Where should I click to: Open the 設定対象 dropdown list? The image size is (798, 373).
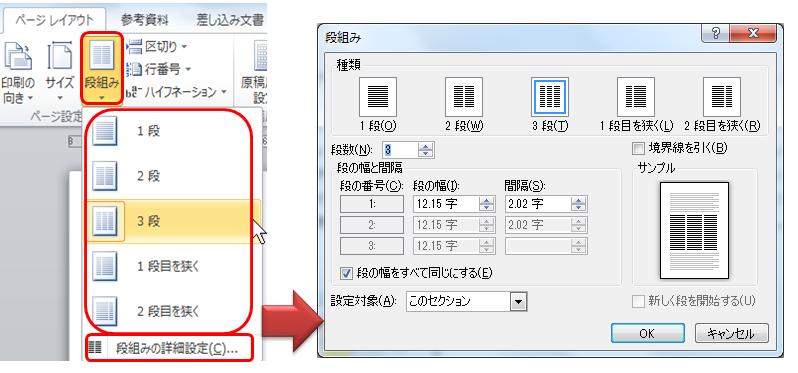coord(518,301)
